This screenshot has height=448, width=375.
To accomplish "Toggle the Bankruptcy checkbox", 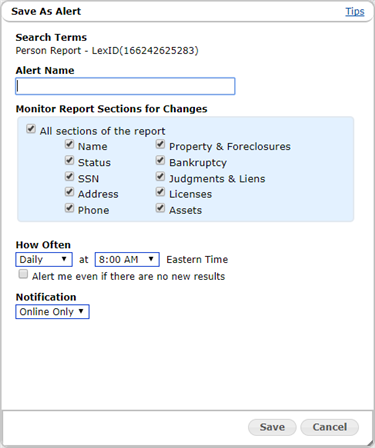I will click(160, 160).
